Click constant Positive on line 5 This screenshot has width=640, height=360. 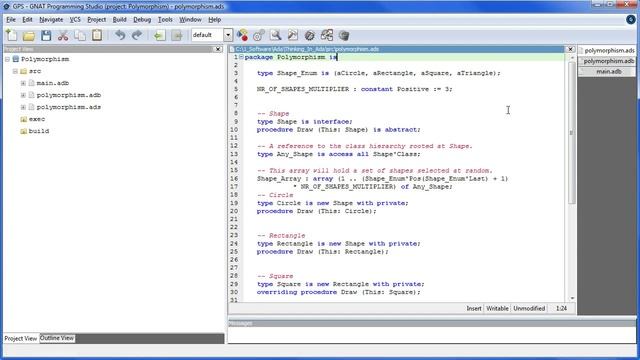(395, 89)
